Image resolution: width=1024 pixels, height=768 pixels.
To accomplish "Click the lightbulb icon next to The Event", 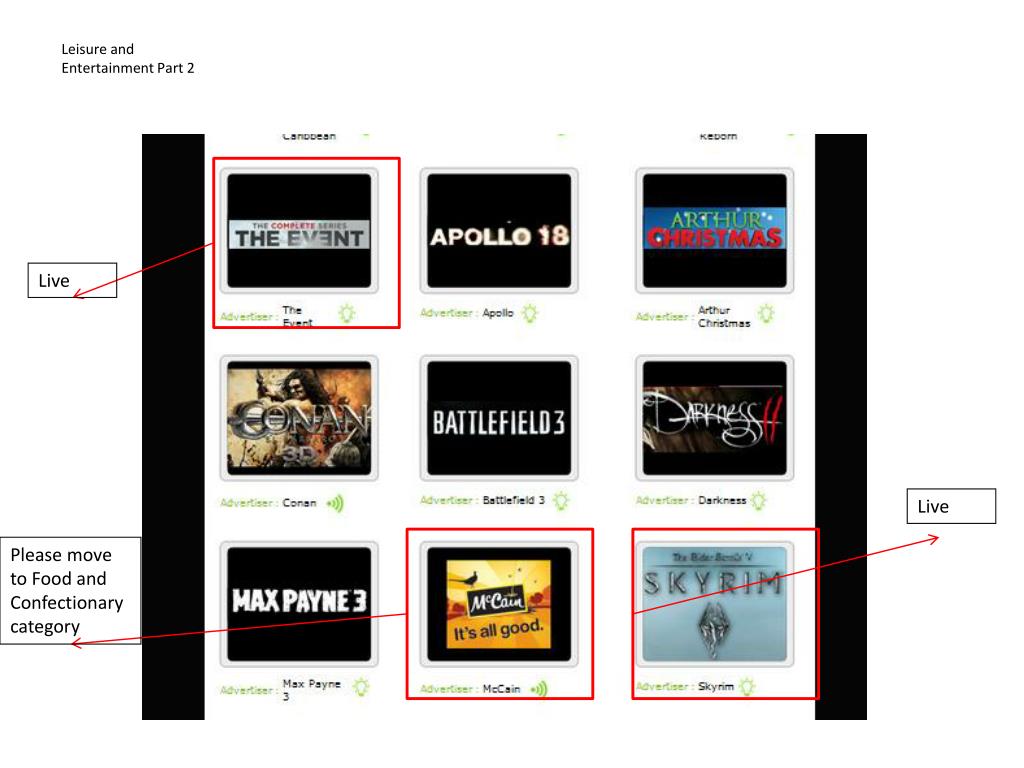I will [347, 314].
